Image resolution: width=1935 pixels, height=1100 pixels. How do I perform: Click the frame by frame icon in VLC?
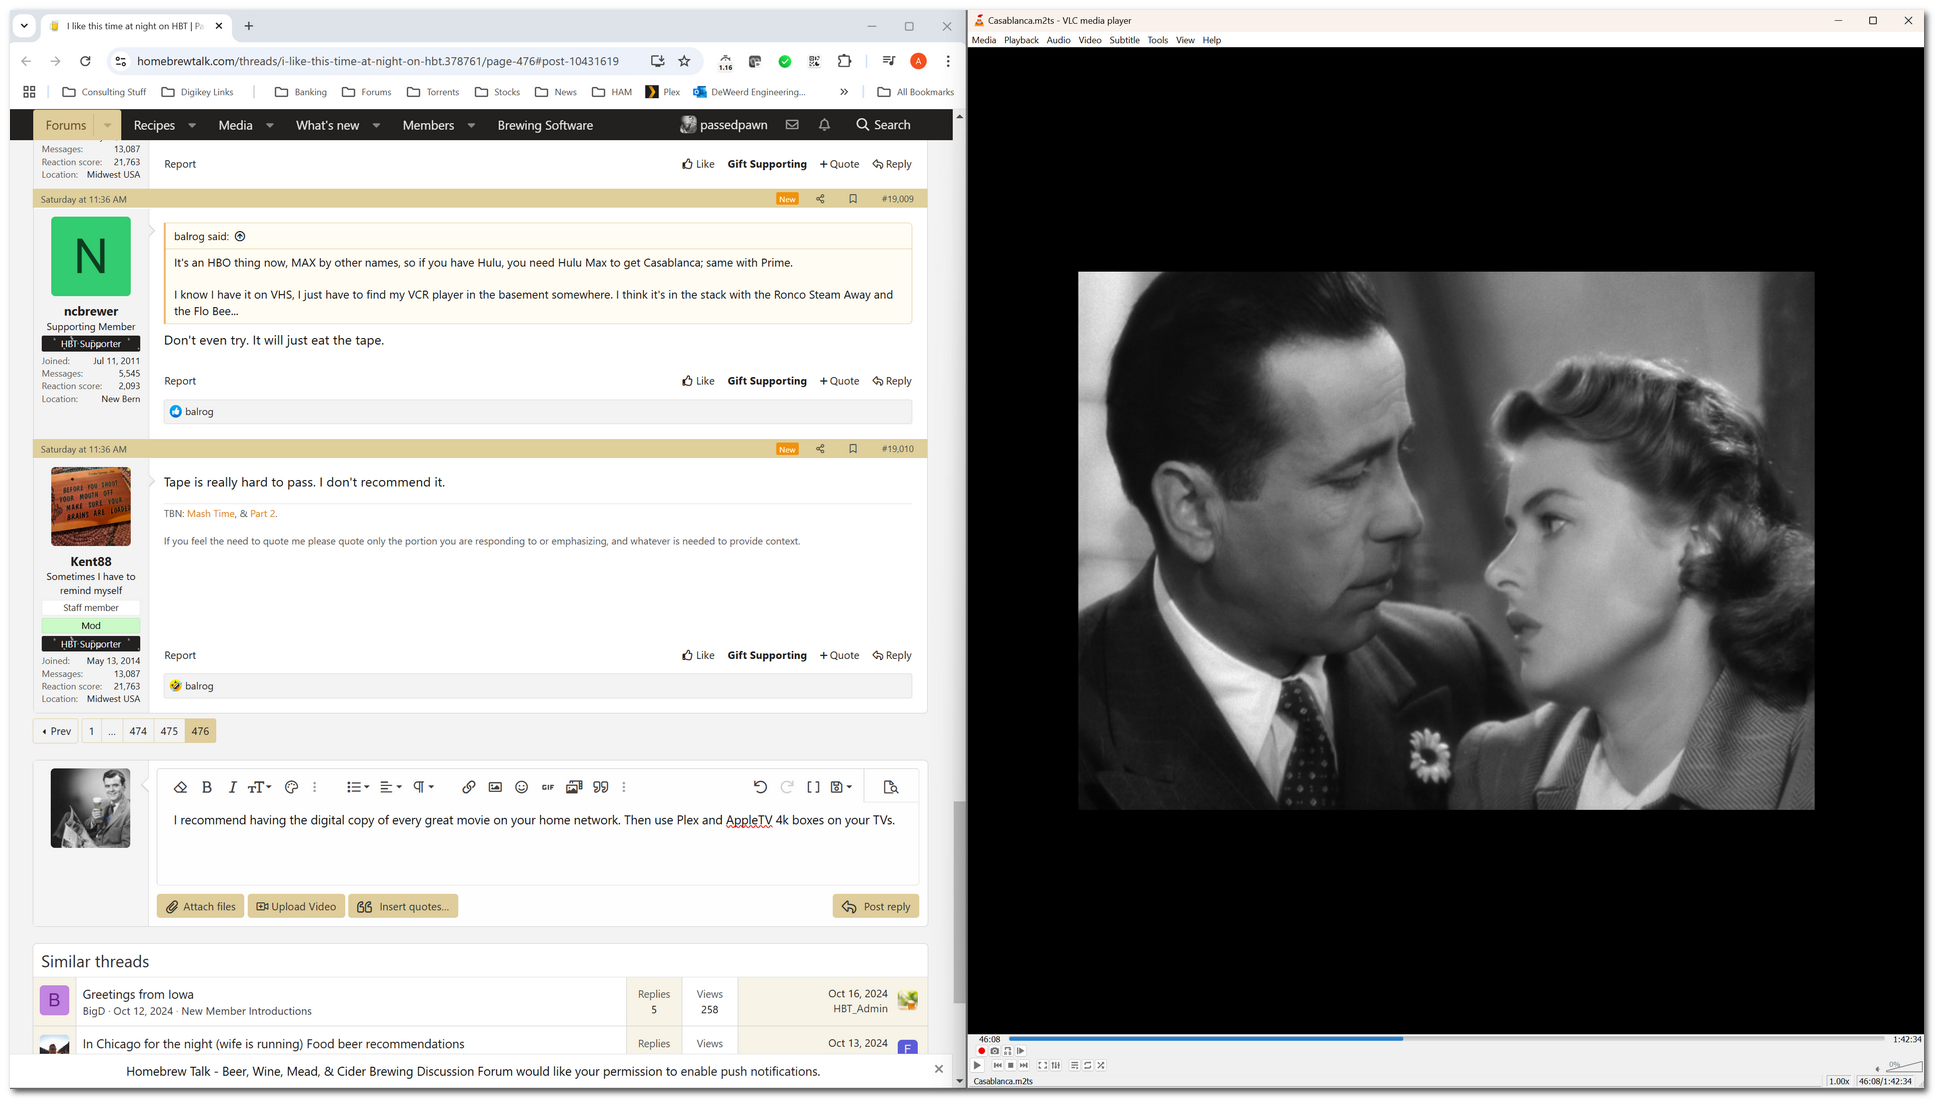point(1021,1051)
